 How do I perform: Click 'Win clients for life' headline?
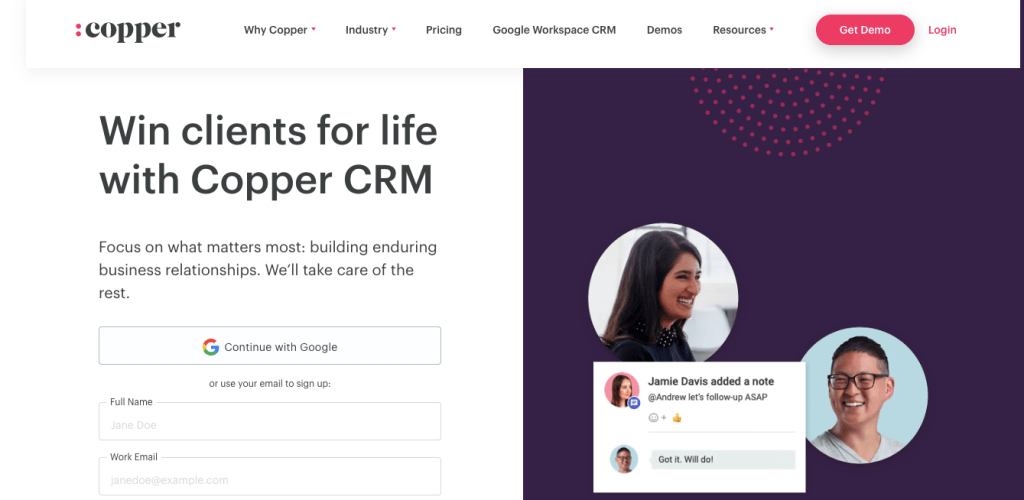click(268, 131)
